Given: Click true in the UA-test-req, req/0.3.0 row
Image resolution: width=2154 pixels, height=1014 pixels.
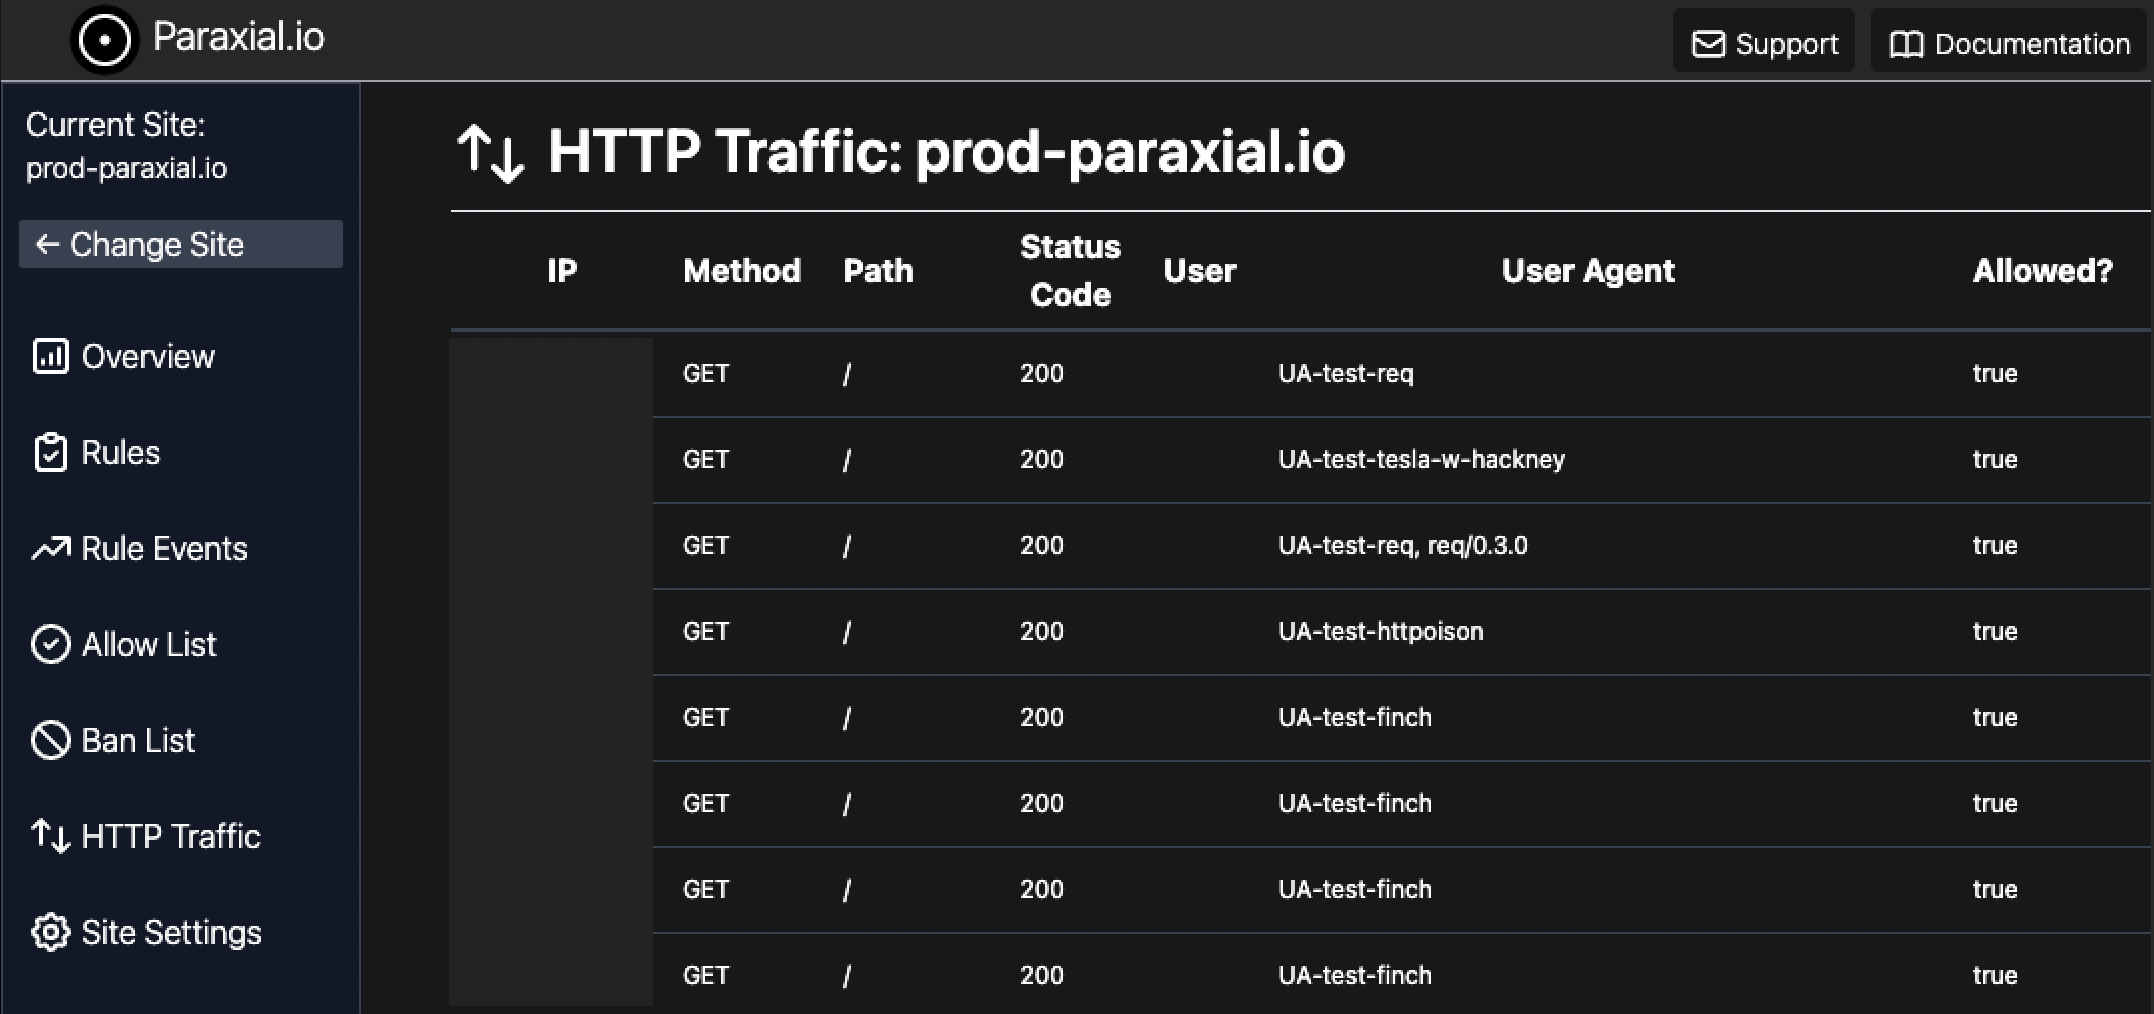Looking at the screenshot, I should pos(1995,546).
